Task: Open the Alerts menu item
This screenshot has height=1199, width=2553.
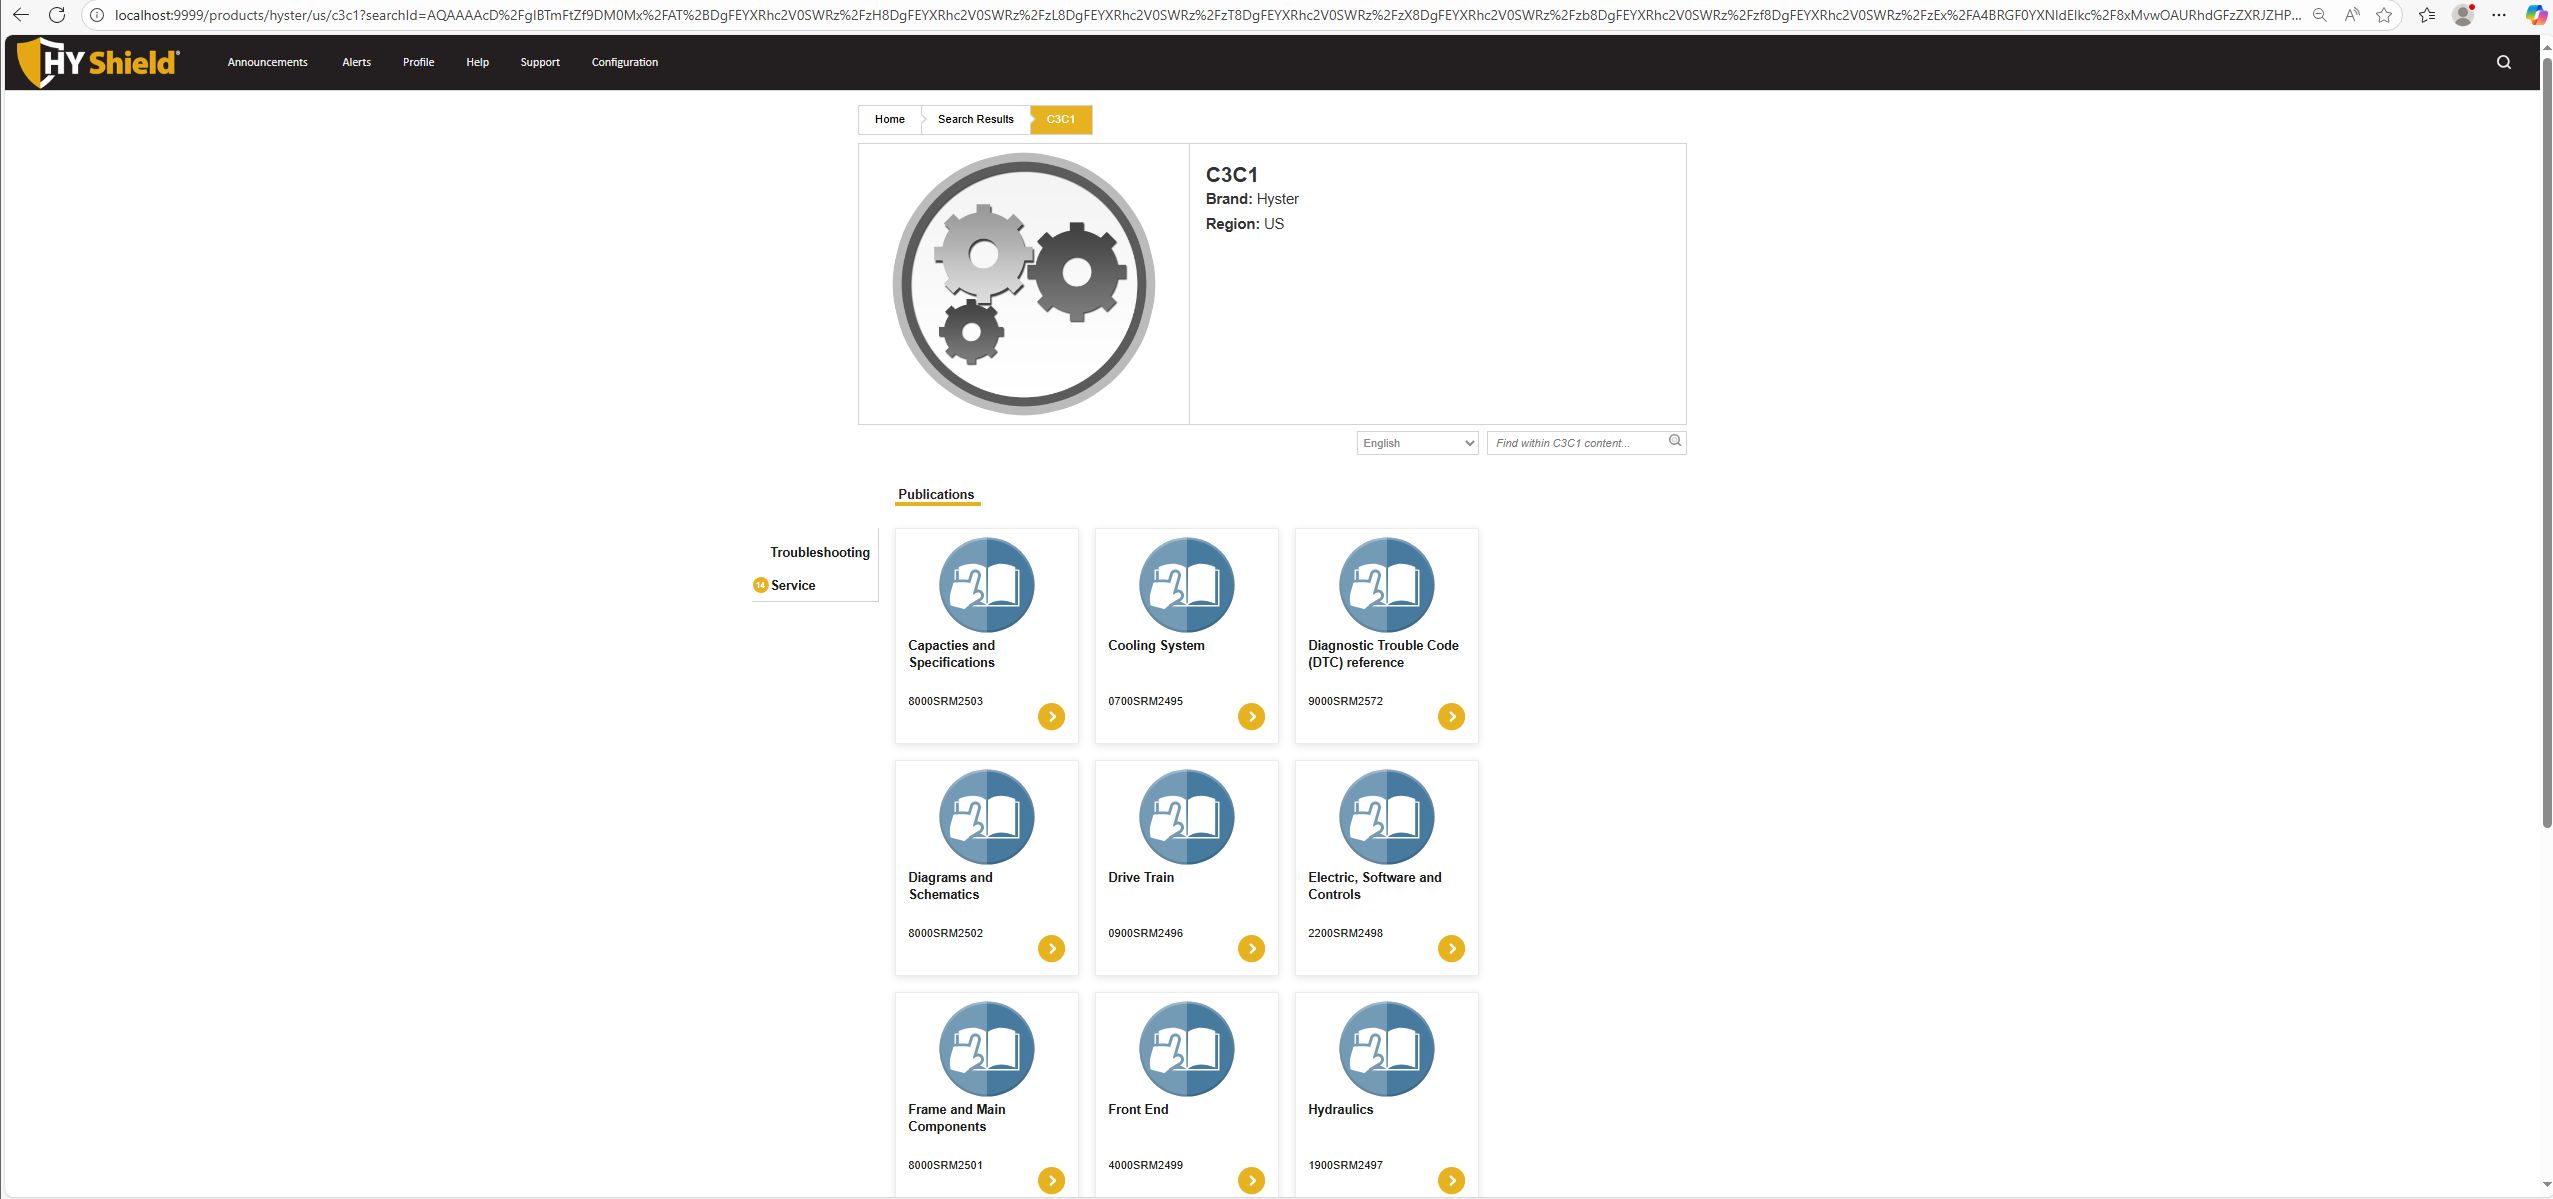Action: click(x=356, y=62)
